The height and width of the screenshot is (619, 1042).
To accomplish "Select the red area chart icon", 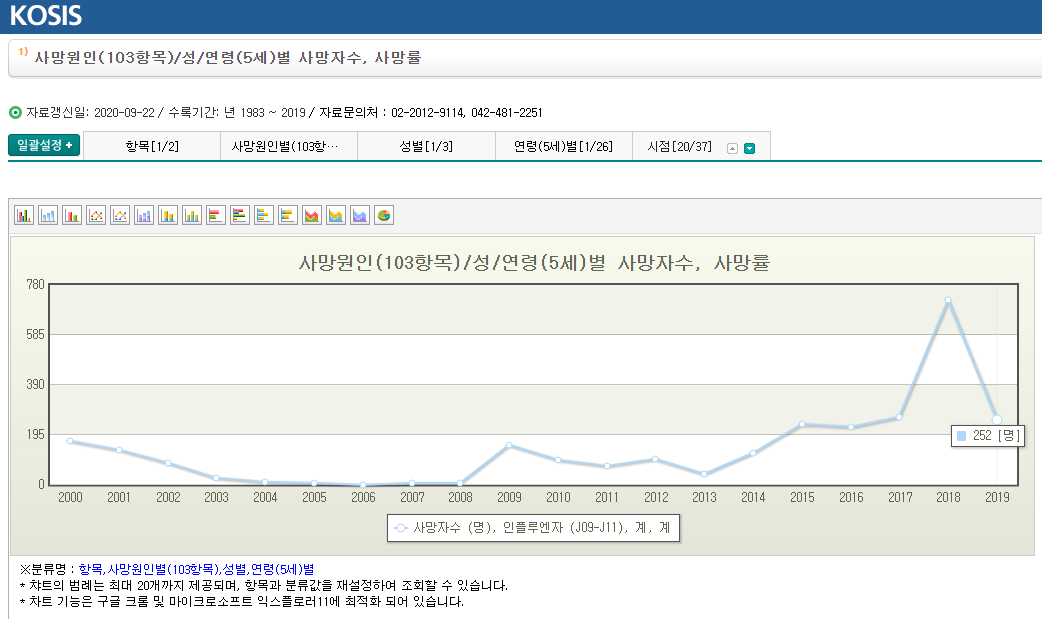I will pos(311,214).
